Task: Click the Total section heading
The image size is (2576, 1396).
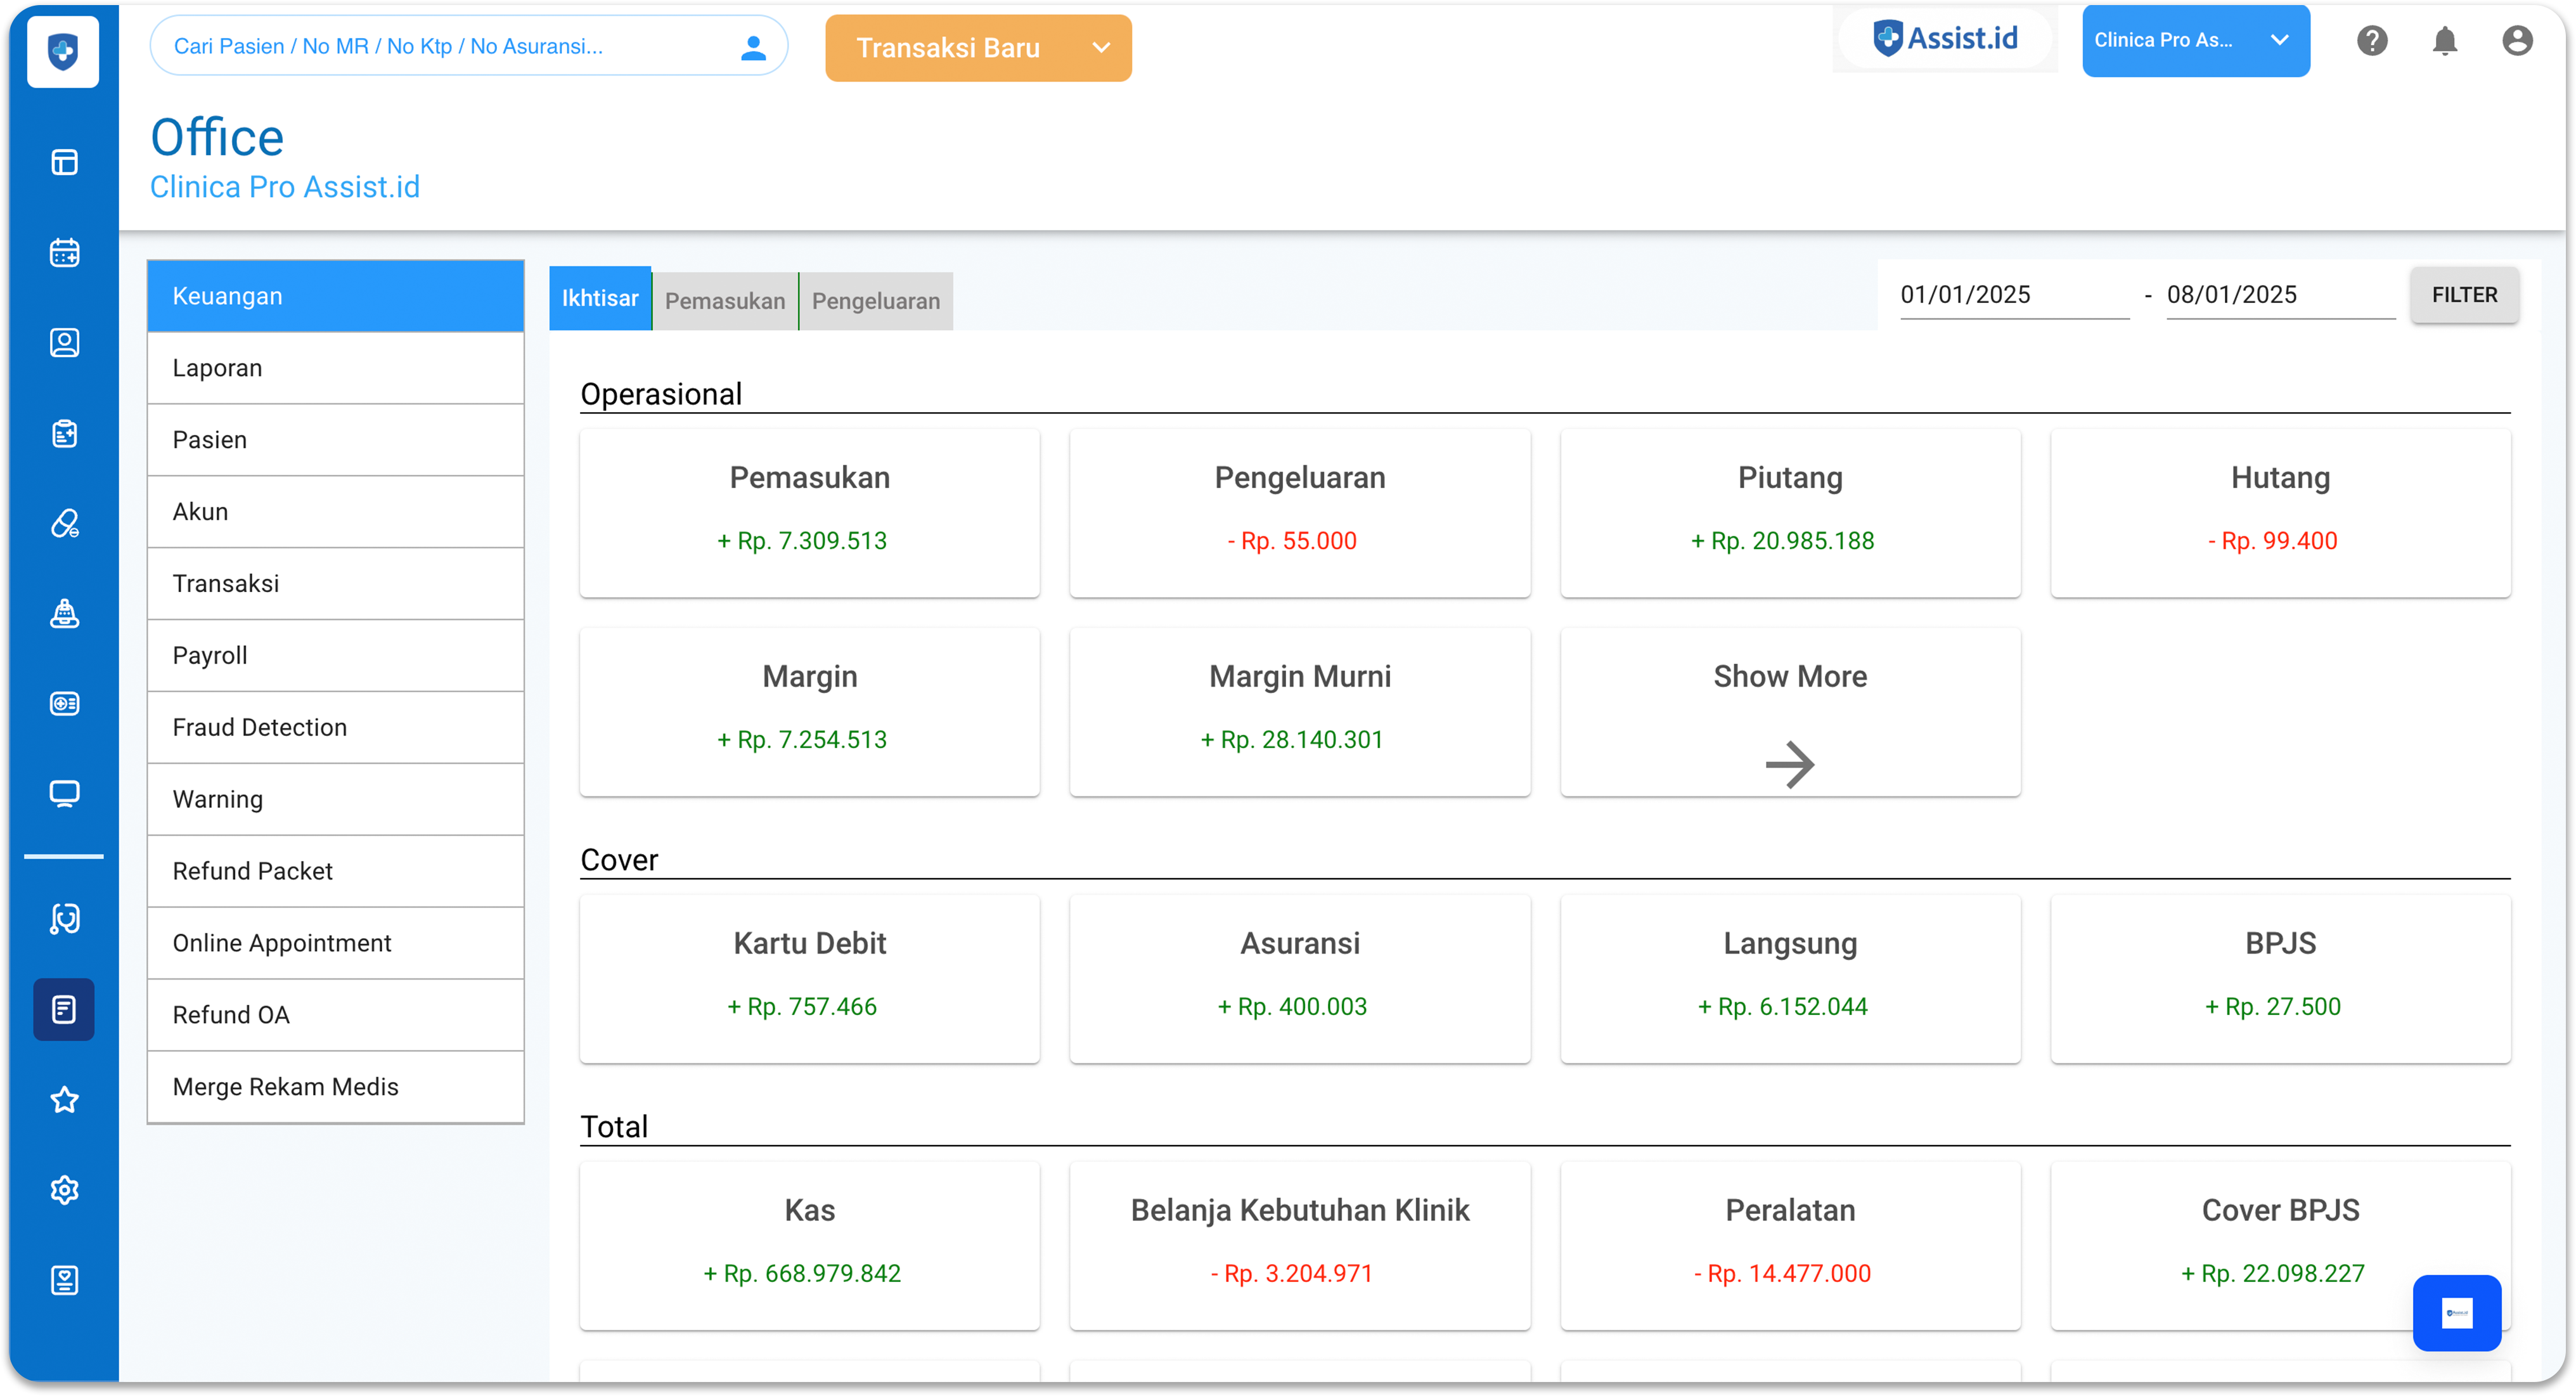Action: tap(614, 1127)
